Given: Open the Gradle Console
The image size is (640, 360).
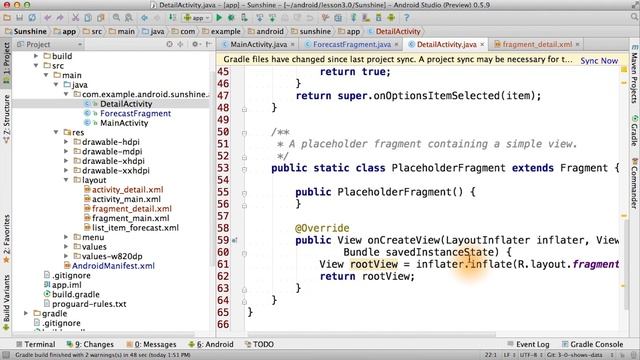Looking at the screenshot, I should [x=592, y=344].
